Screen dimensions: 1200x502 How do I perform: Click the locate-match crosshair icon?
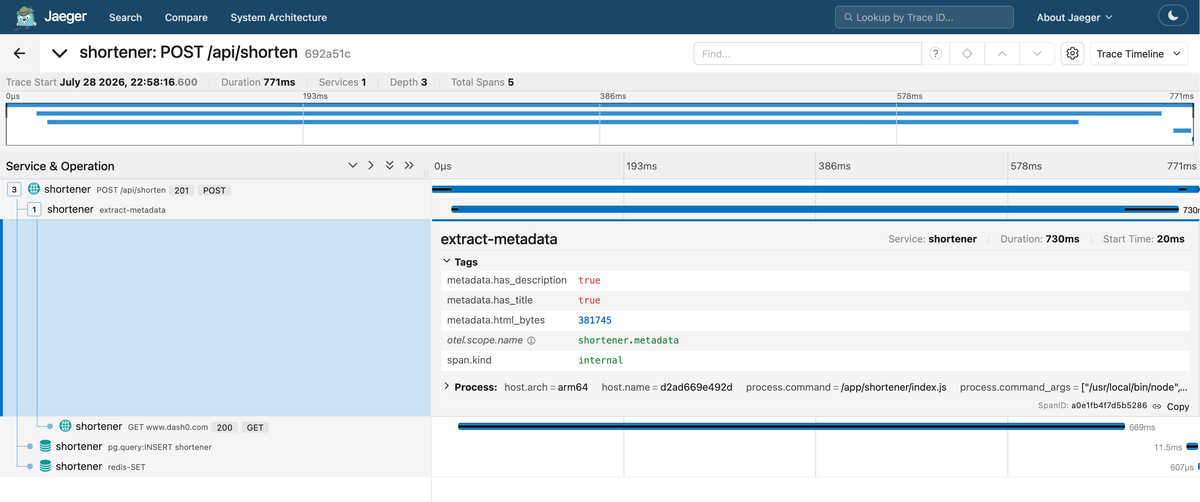(967, 53)
